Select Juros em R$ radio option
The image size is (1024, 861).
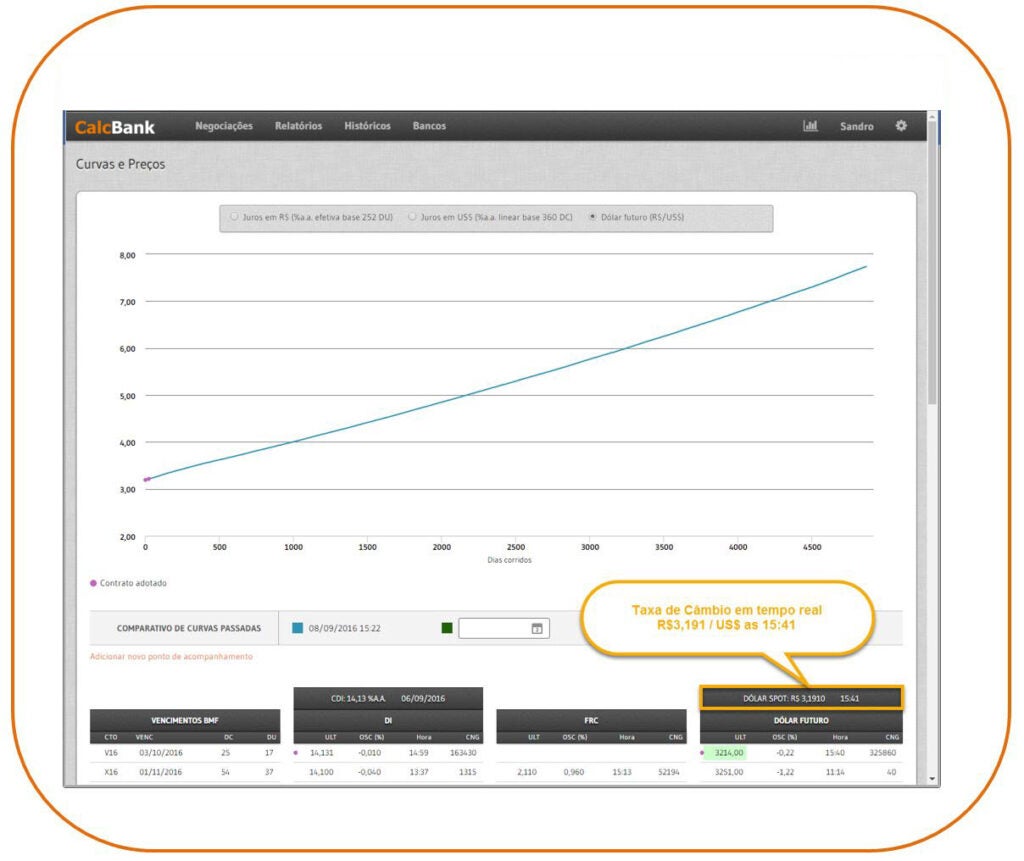pos(235,217)
